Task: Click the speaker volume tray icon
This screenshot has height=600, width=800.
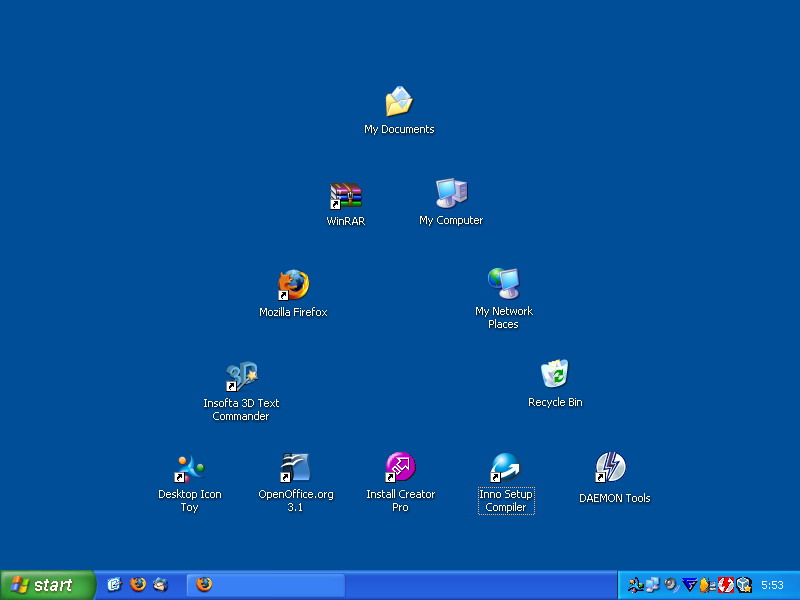Action: (671, 585)
